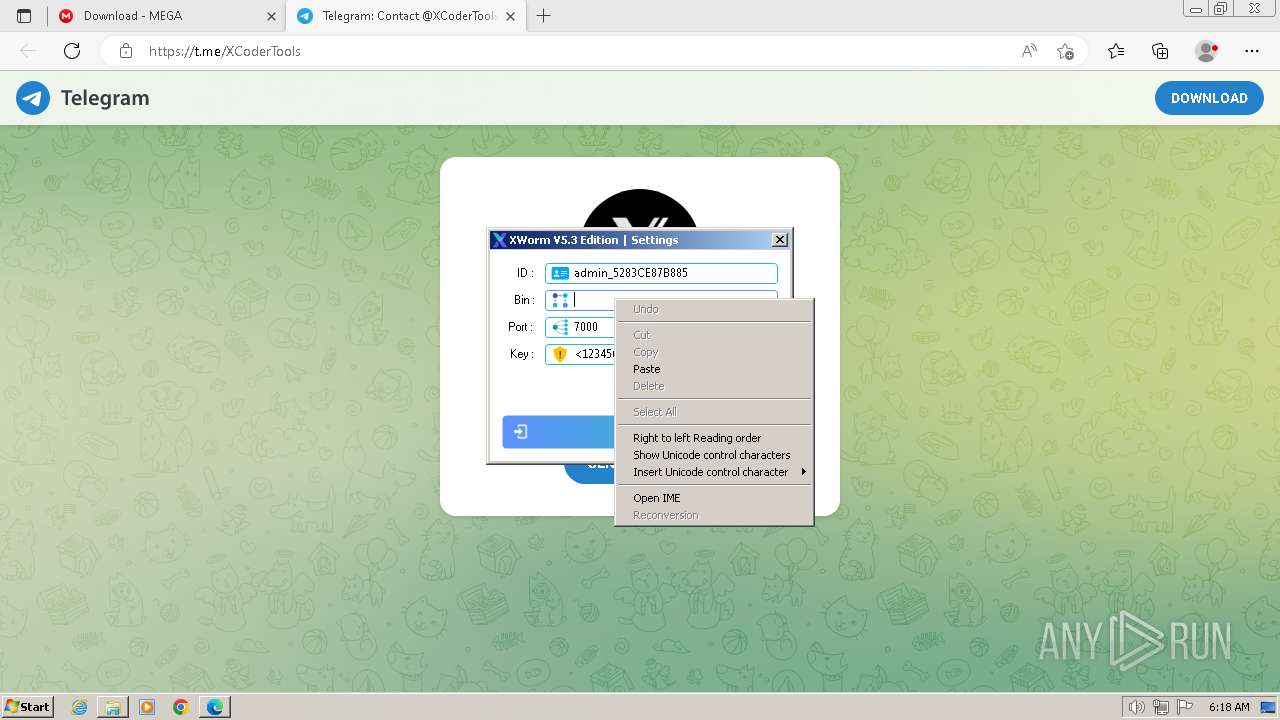Click the blue login button in dialog
Screen dimensions: 1280x720
(558, 432)
